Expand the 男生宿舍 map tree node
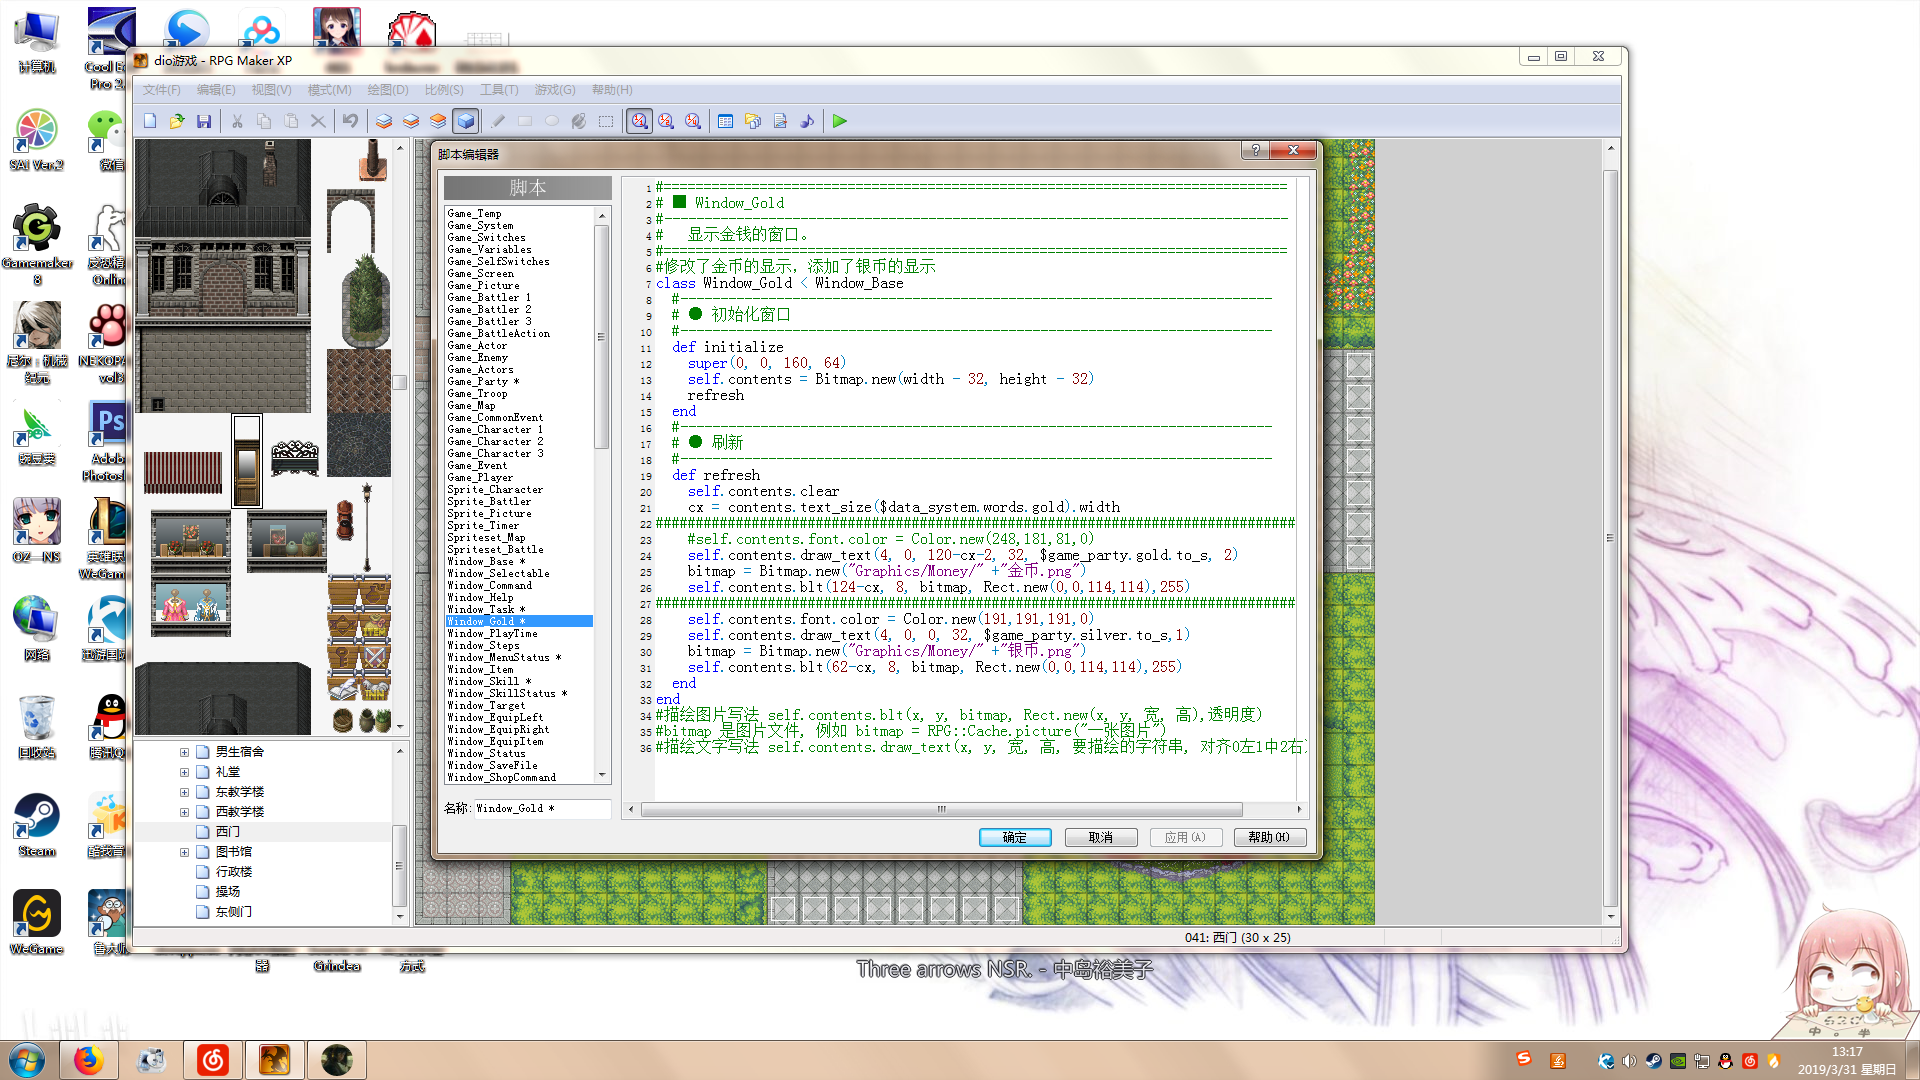This screenshot has width=1920, height=1080. 184,752
